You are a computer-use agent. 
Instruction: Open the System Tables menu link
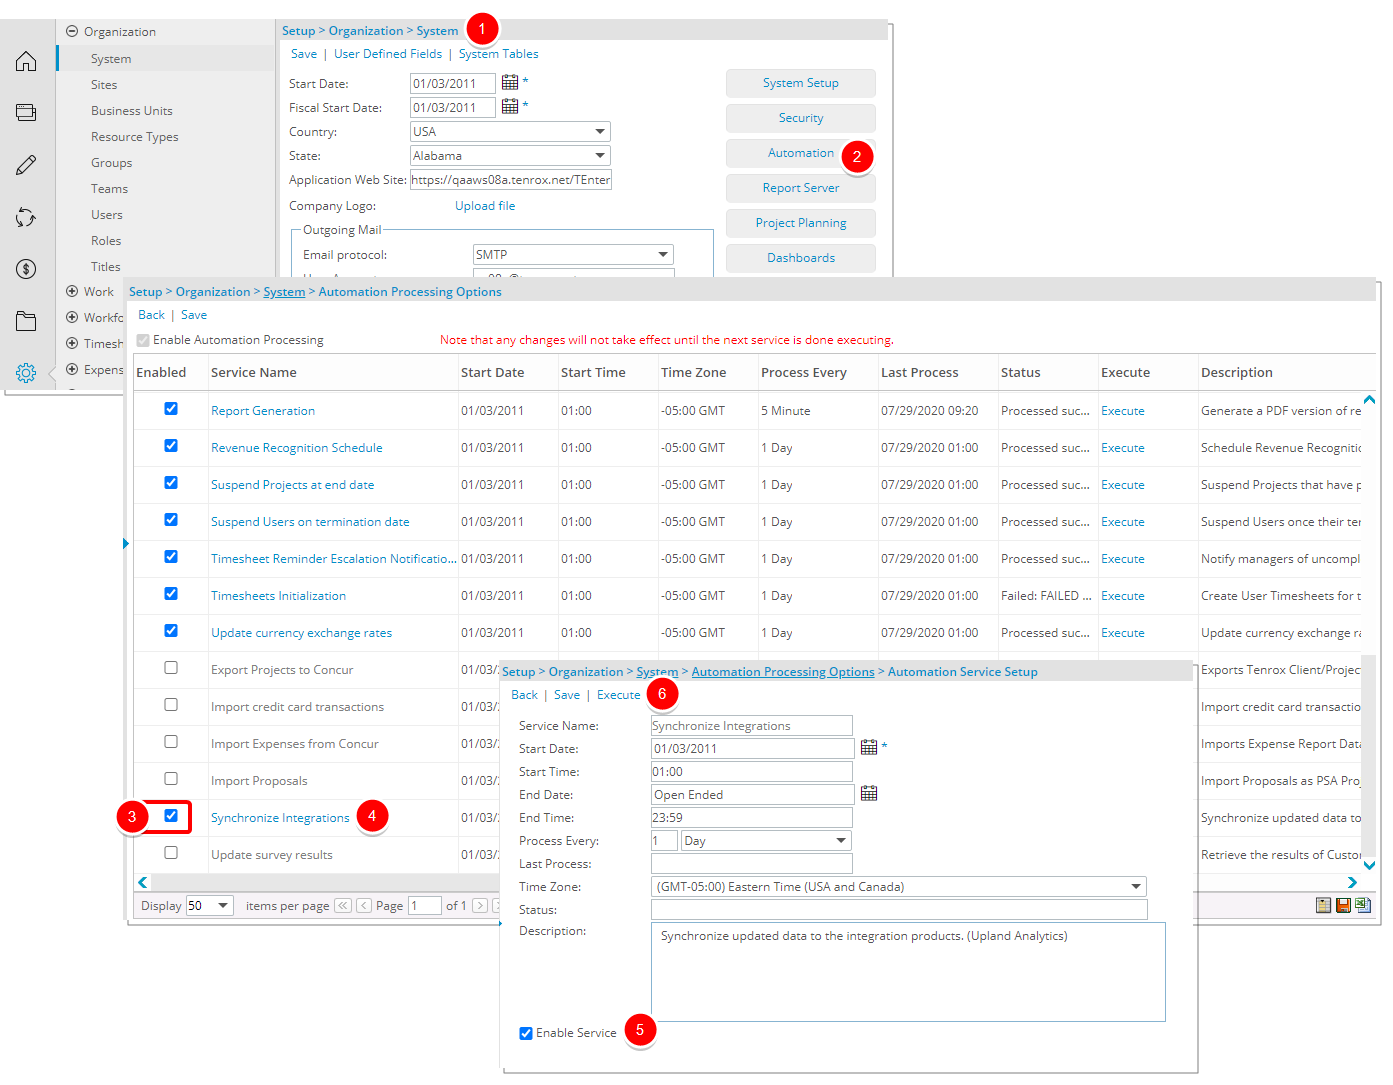pyautogui.click(x=498, y=54)
